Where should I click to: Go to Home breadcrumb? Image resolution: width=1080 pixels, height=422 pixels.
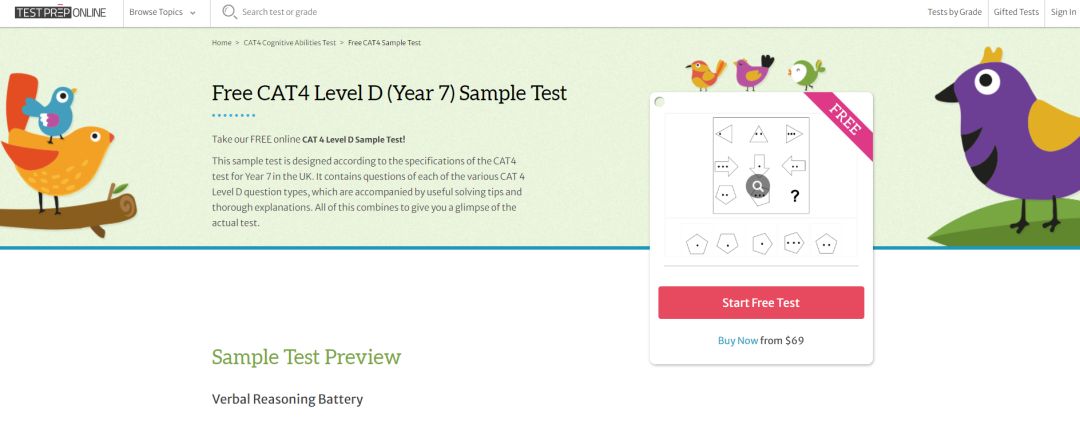(222, 43)
